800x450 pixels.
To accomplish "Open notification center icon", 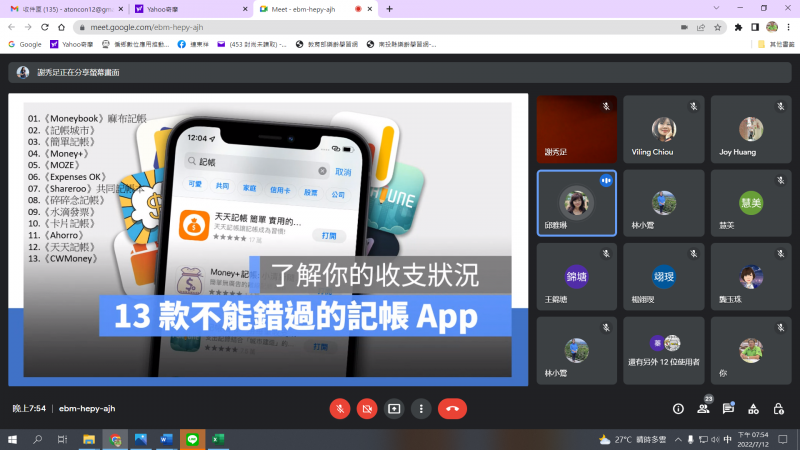I will [783, 439].
